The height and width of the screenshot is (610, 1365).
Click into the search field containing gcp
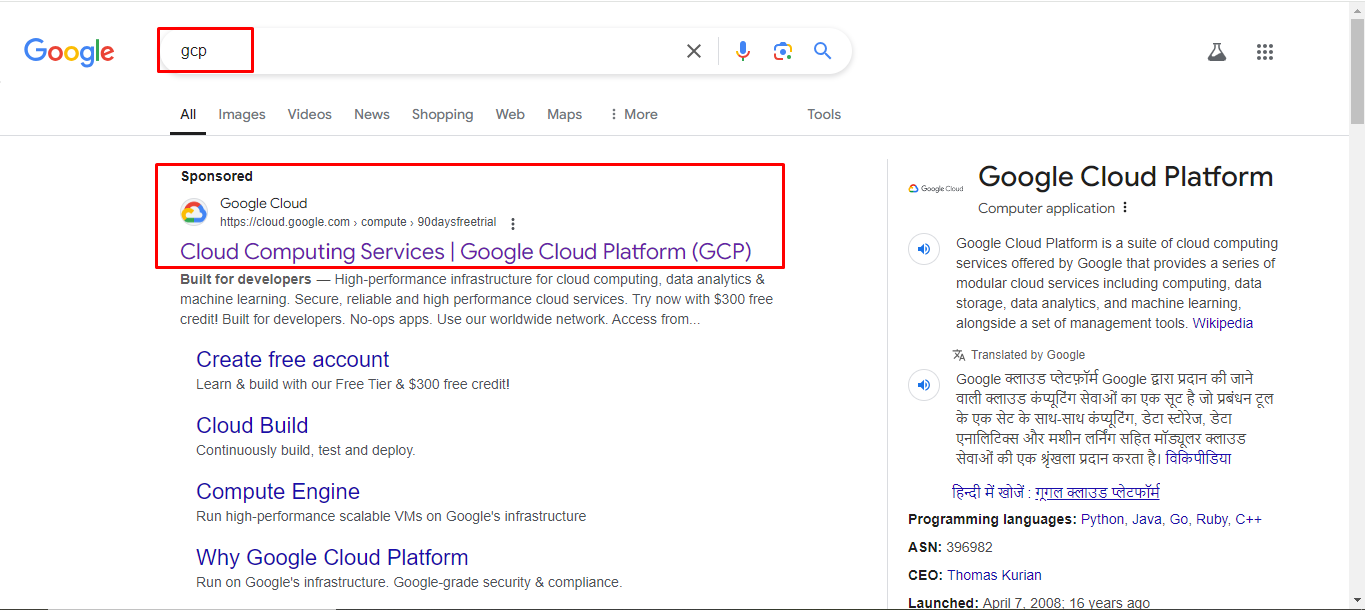(x=420, y=51)
